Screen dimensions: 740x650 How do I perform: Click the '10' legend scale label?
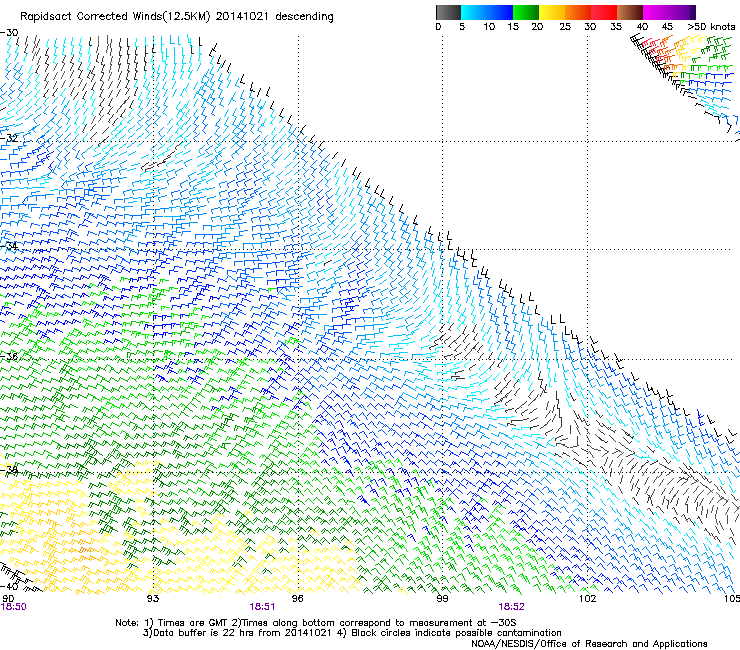pos(489,27)
